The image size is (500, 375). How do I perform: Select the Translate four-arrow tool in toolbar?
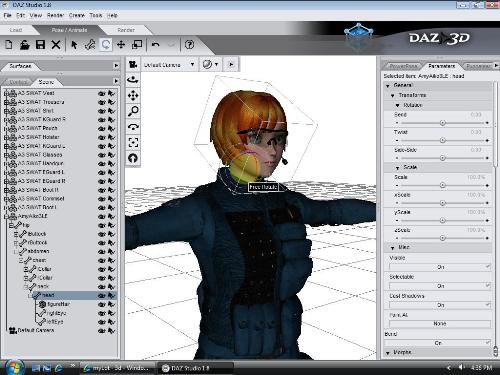[x=121, y=44]
